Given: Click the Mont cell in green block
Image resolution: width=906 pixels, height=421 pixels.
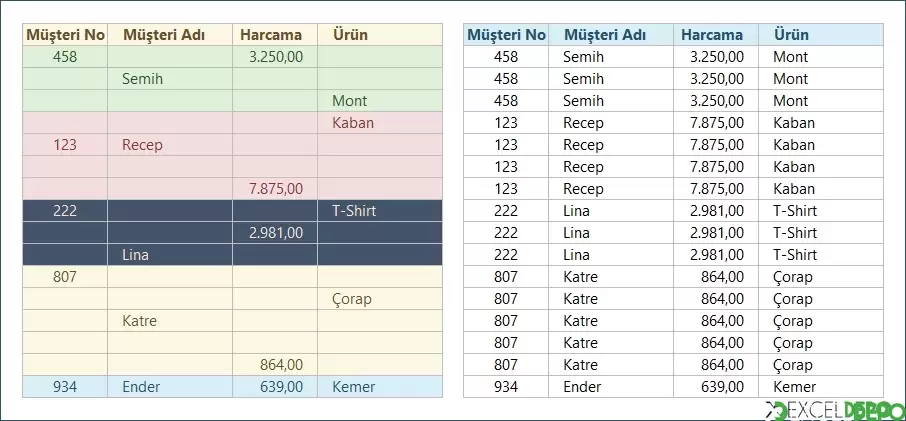Looking at the screenshot, I should pos(380,101).
